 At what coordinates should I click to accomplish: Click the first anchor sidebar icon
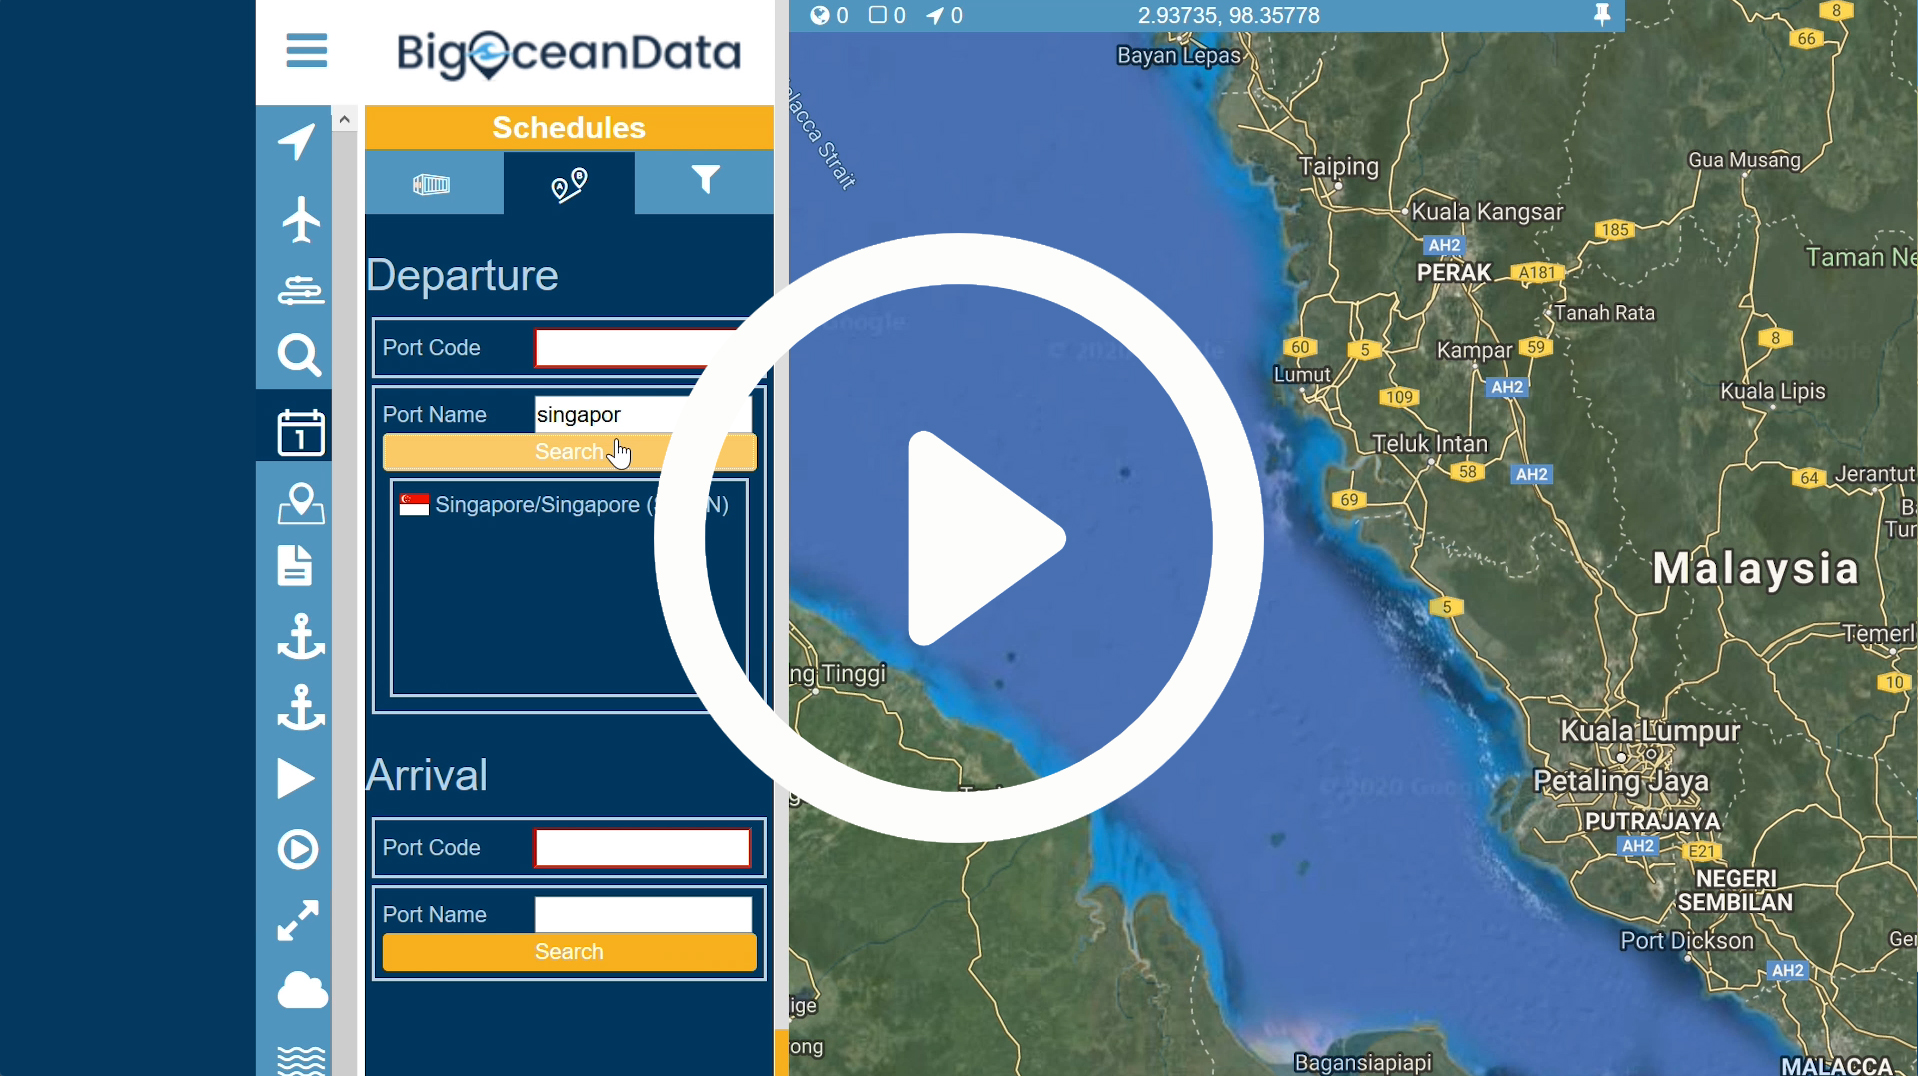(x=300, y=637)
